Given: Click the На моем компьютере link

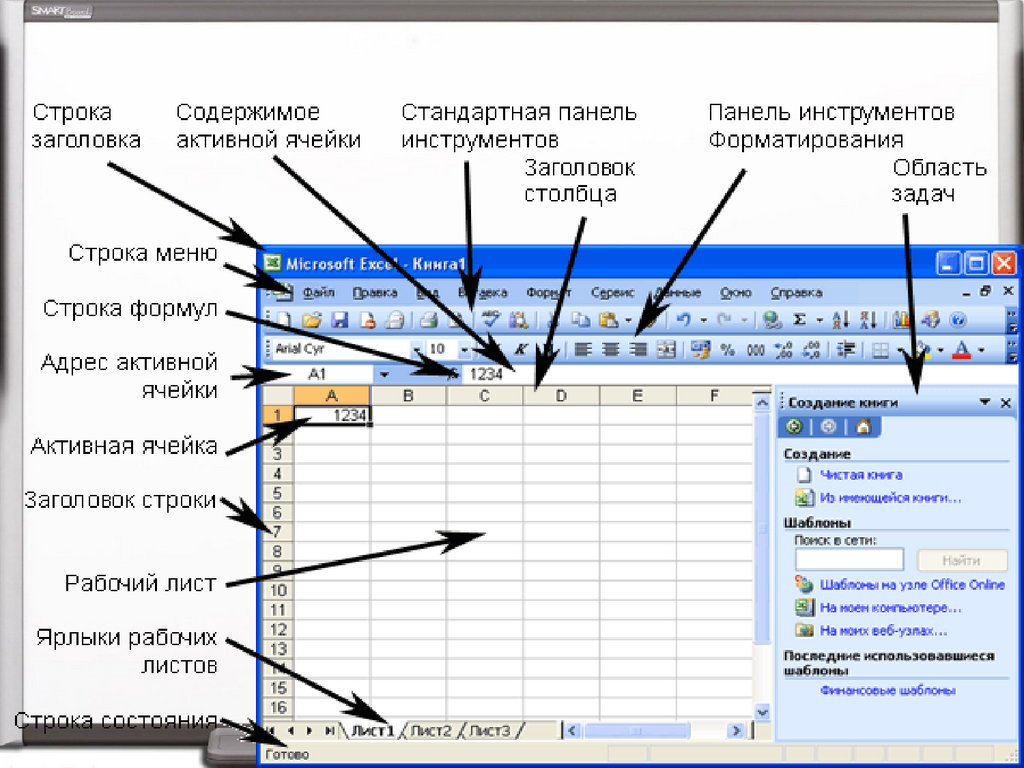Looking at the screenshot, I should [891, 608].
